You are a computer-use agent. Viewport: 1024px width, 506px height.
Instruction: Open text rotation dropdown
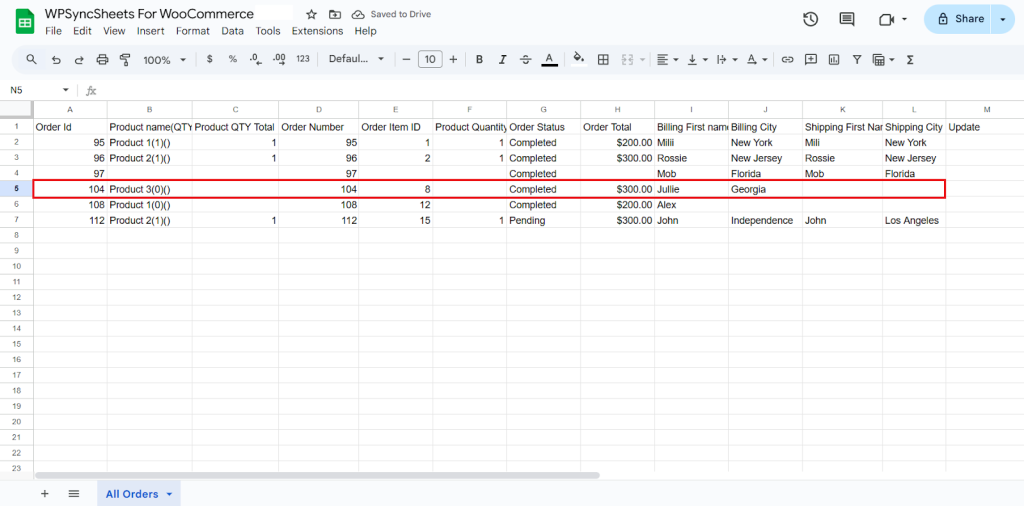click(757, 59)
